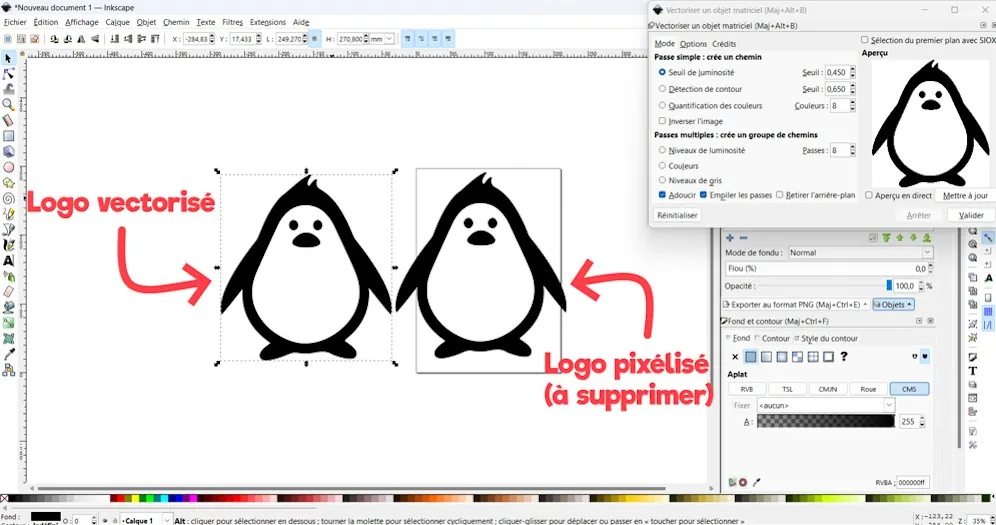The image size is (996, 525).
Task: Select the Gradient tool
Action: click(x=8, y=323)
